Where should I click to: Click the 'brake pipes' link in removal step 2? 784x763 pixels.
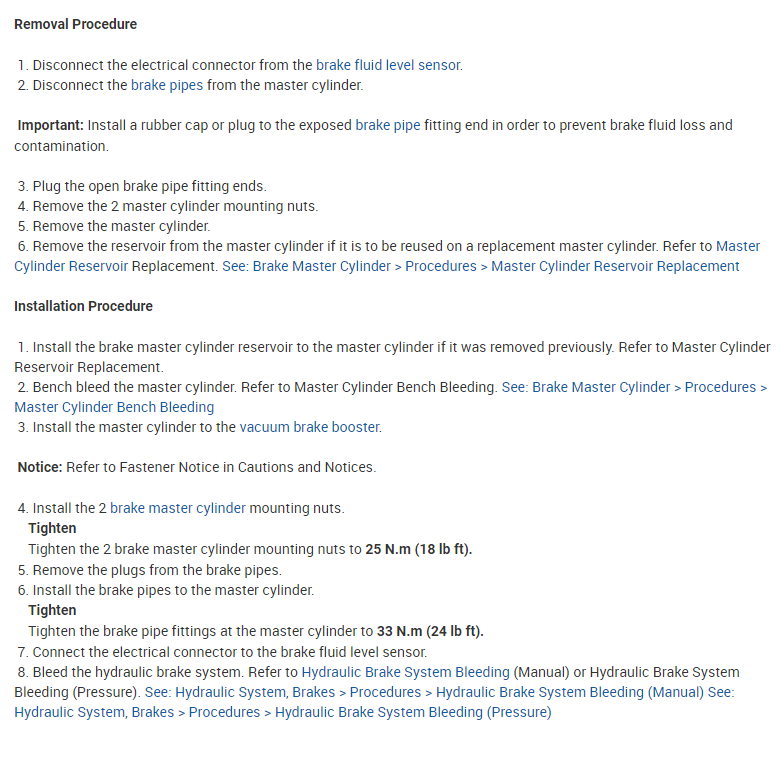[167, 85]
